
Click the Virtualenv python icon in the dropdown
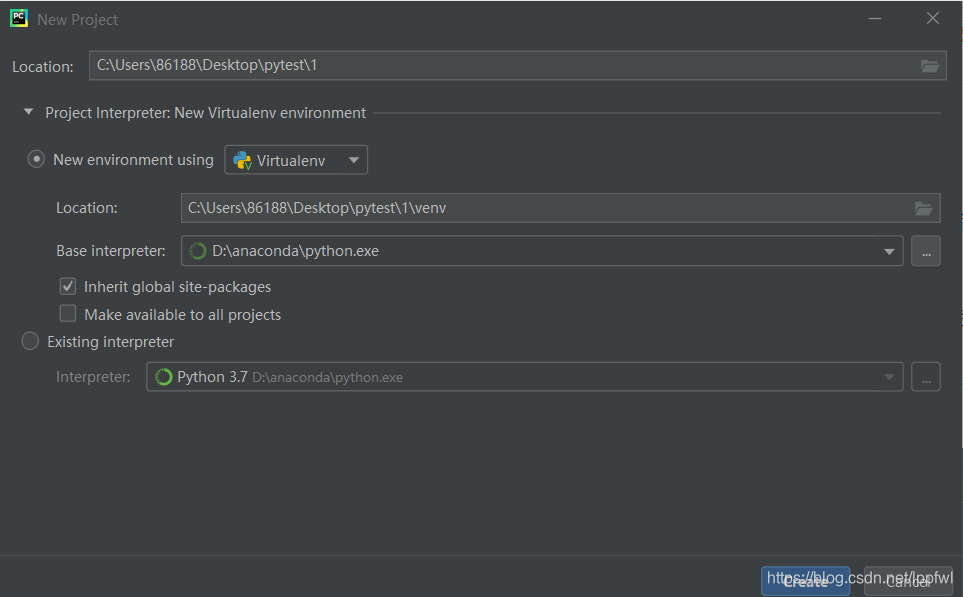pyautogui.click(x=243, y=160)
